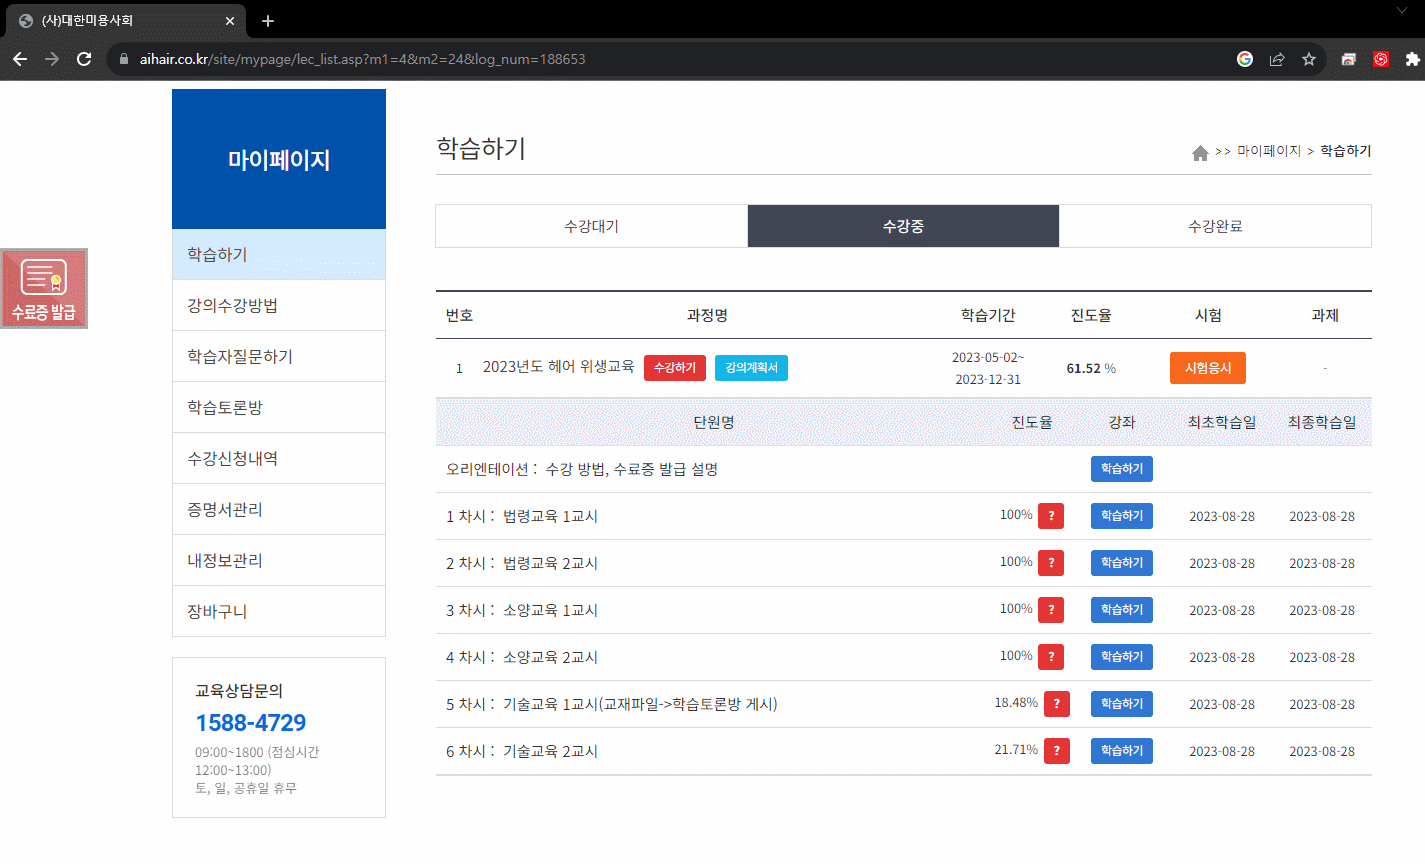Image resolution: width=1425 pixels, height=864 pixels.
Task: Click the 학습하기 page heading
Action: (x=481, y=148)
